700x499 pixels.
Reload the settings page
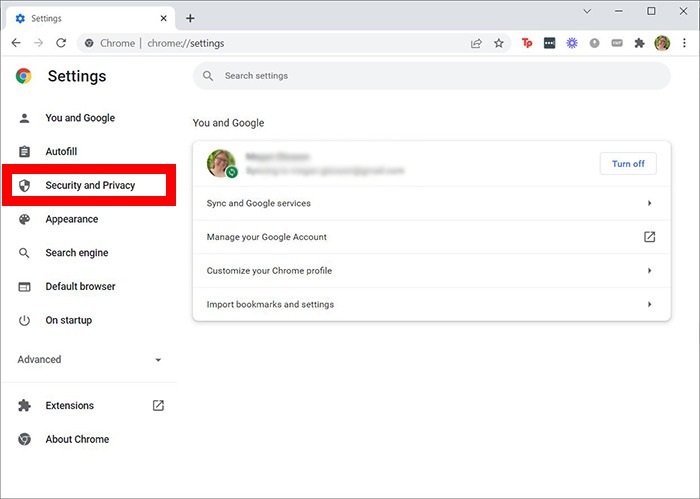[61, 43]
